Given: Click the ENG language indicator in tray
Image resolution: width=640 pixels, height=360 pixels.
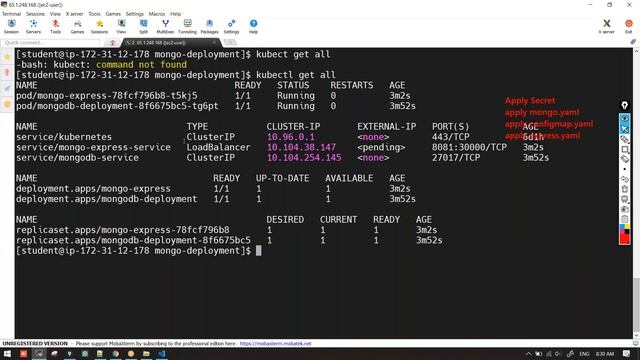Looking at the screenshot, I should click(x=584, y=354).
